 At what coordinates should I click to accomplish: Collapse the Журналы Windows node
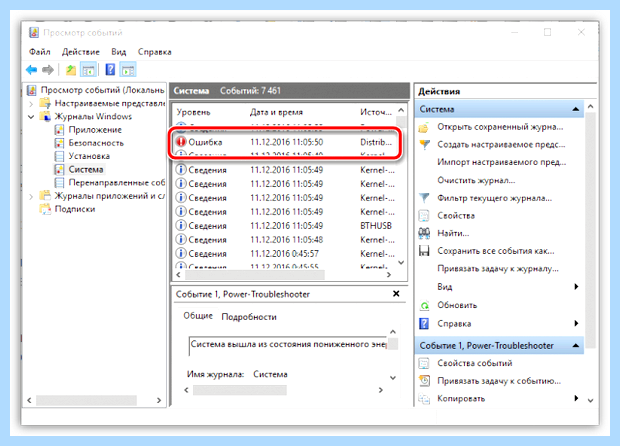coord(31,117)
